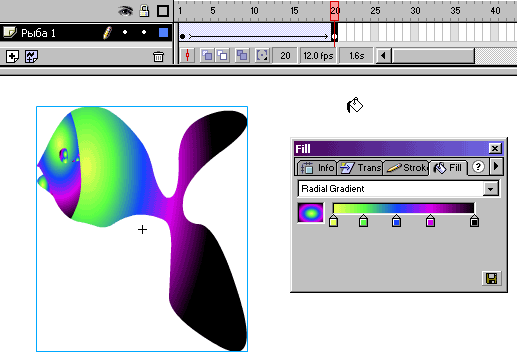
Task: Toggle visibility dot for layer Рыба 1
Action: (125, 32)
